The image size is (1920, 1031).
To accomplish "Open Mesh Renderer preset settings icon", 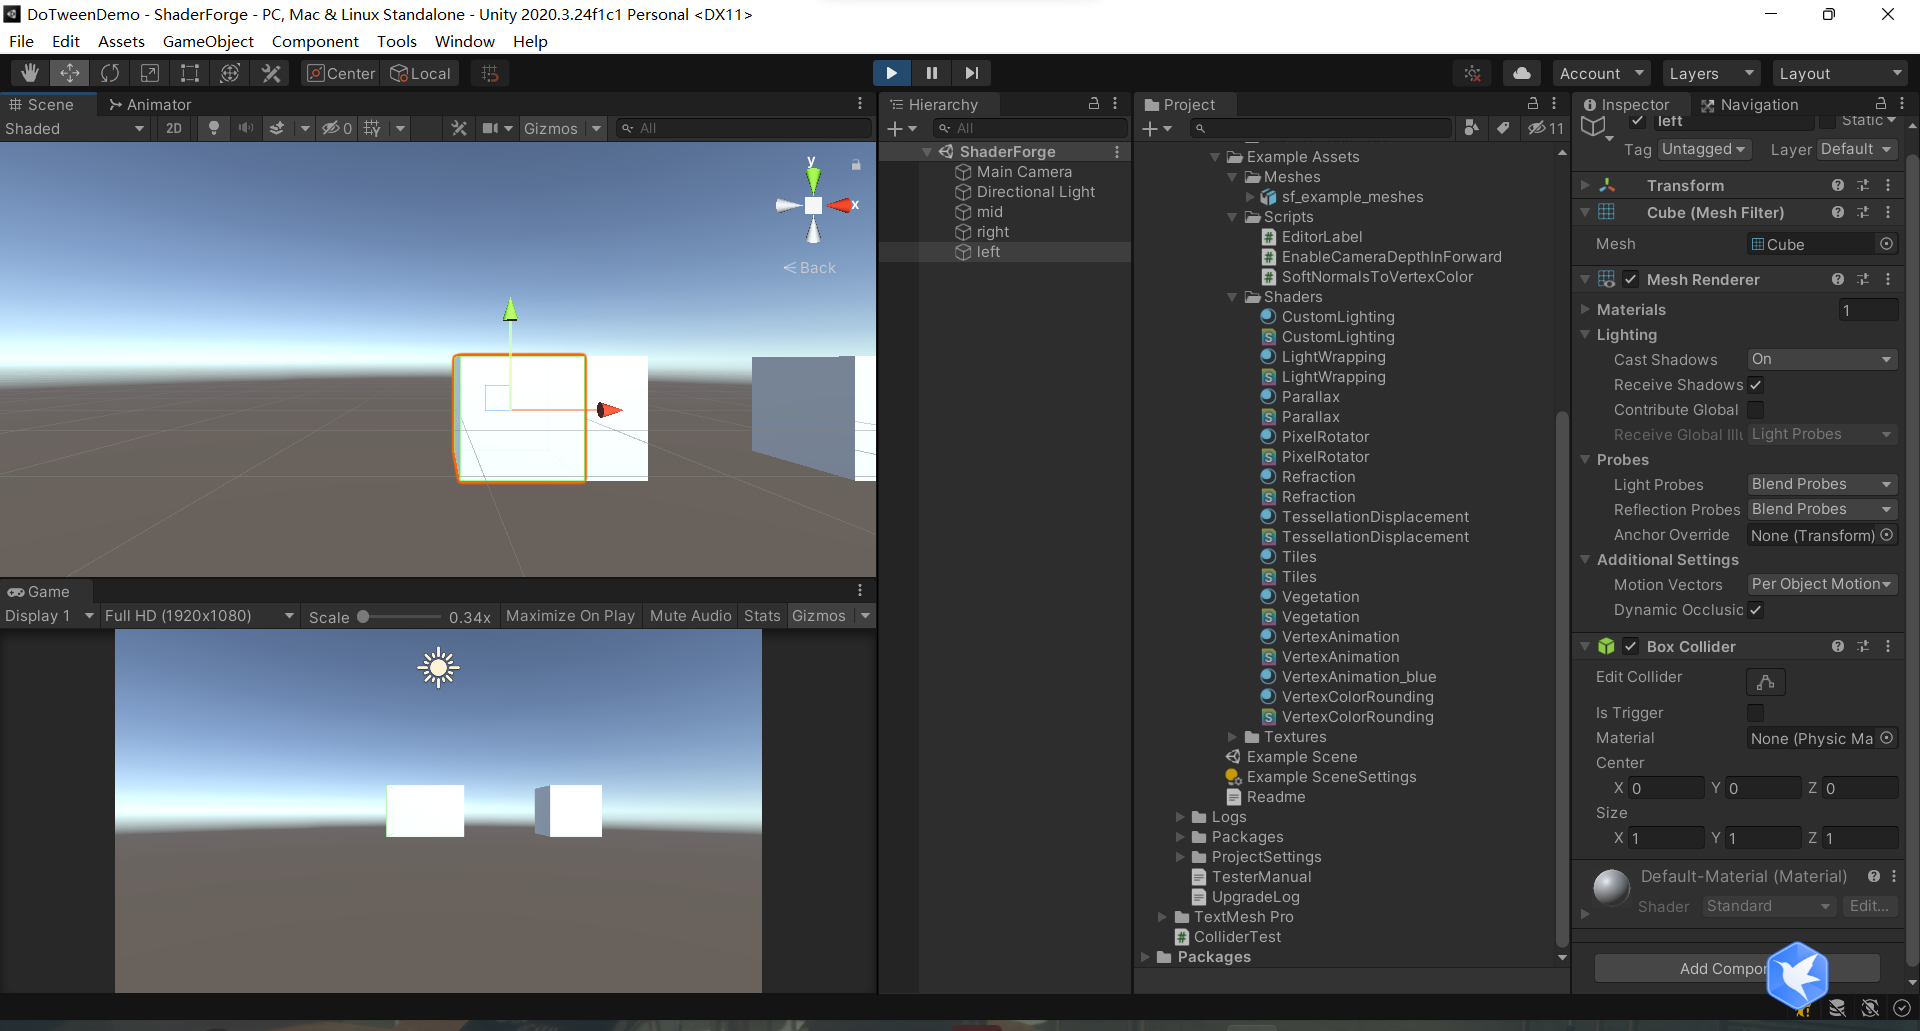I will (1863, 279).
